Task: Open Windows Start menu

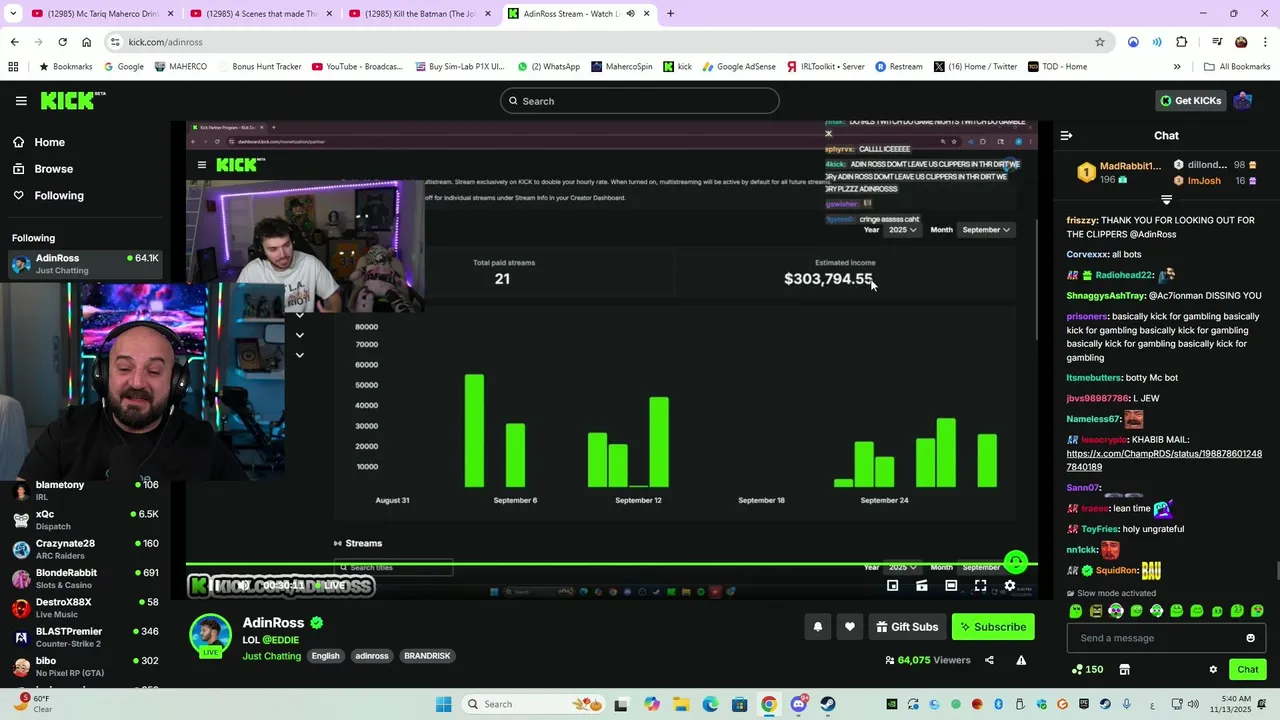Action: (x=444, y=704)
